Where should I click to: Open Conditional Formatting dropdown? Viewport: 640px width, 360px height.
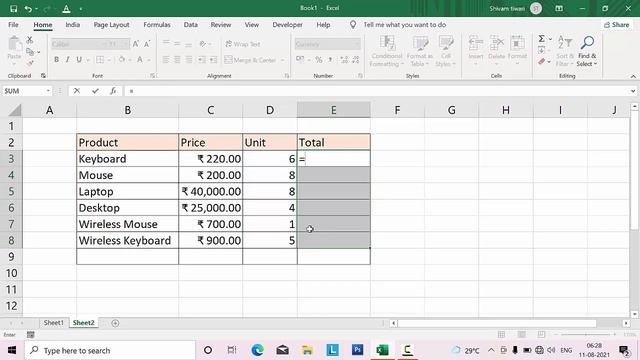(387, 51)
